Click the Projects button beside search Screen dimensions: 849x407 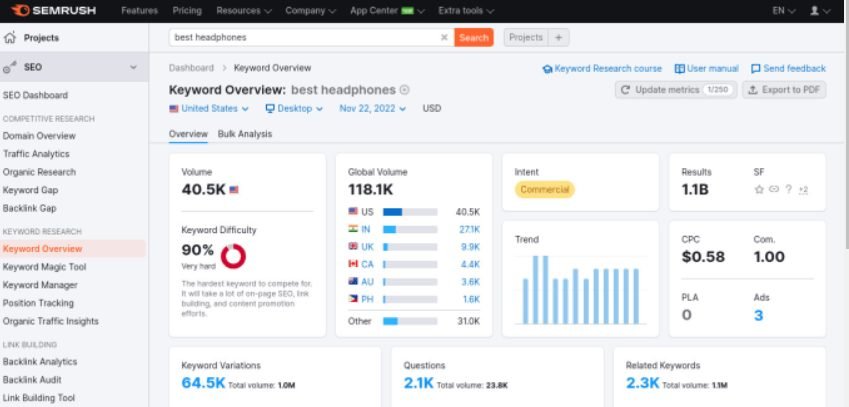[526, 37]
